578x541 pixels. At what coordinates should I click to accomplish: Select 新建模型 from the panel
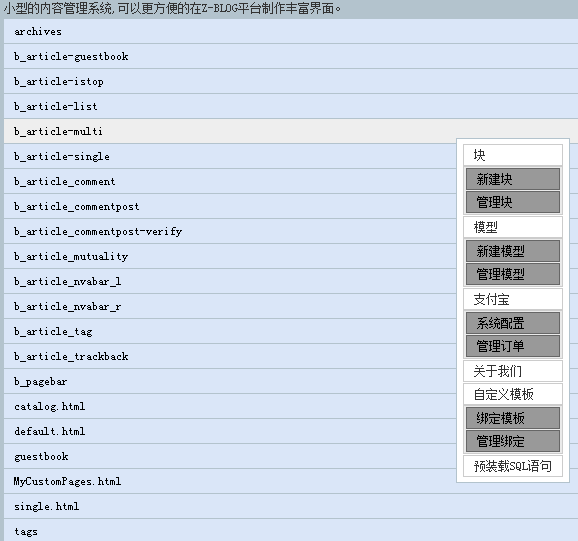[513, 251]
